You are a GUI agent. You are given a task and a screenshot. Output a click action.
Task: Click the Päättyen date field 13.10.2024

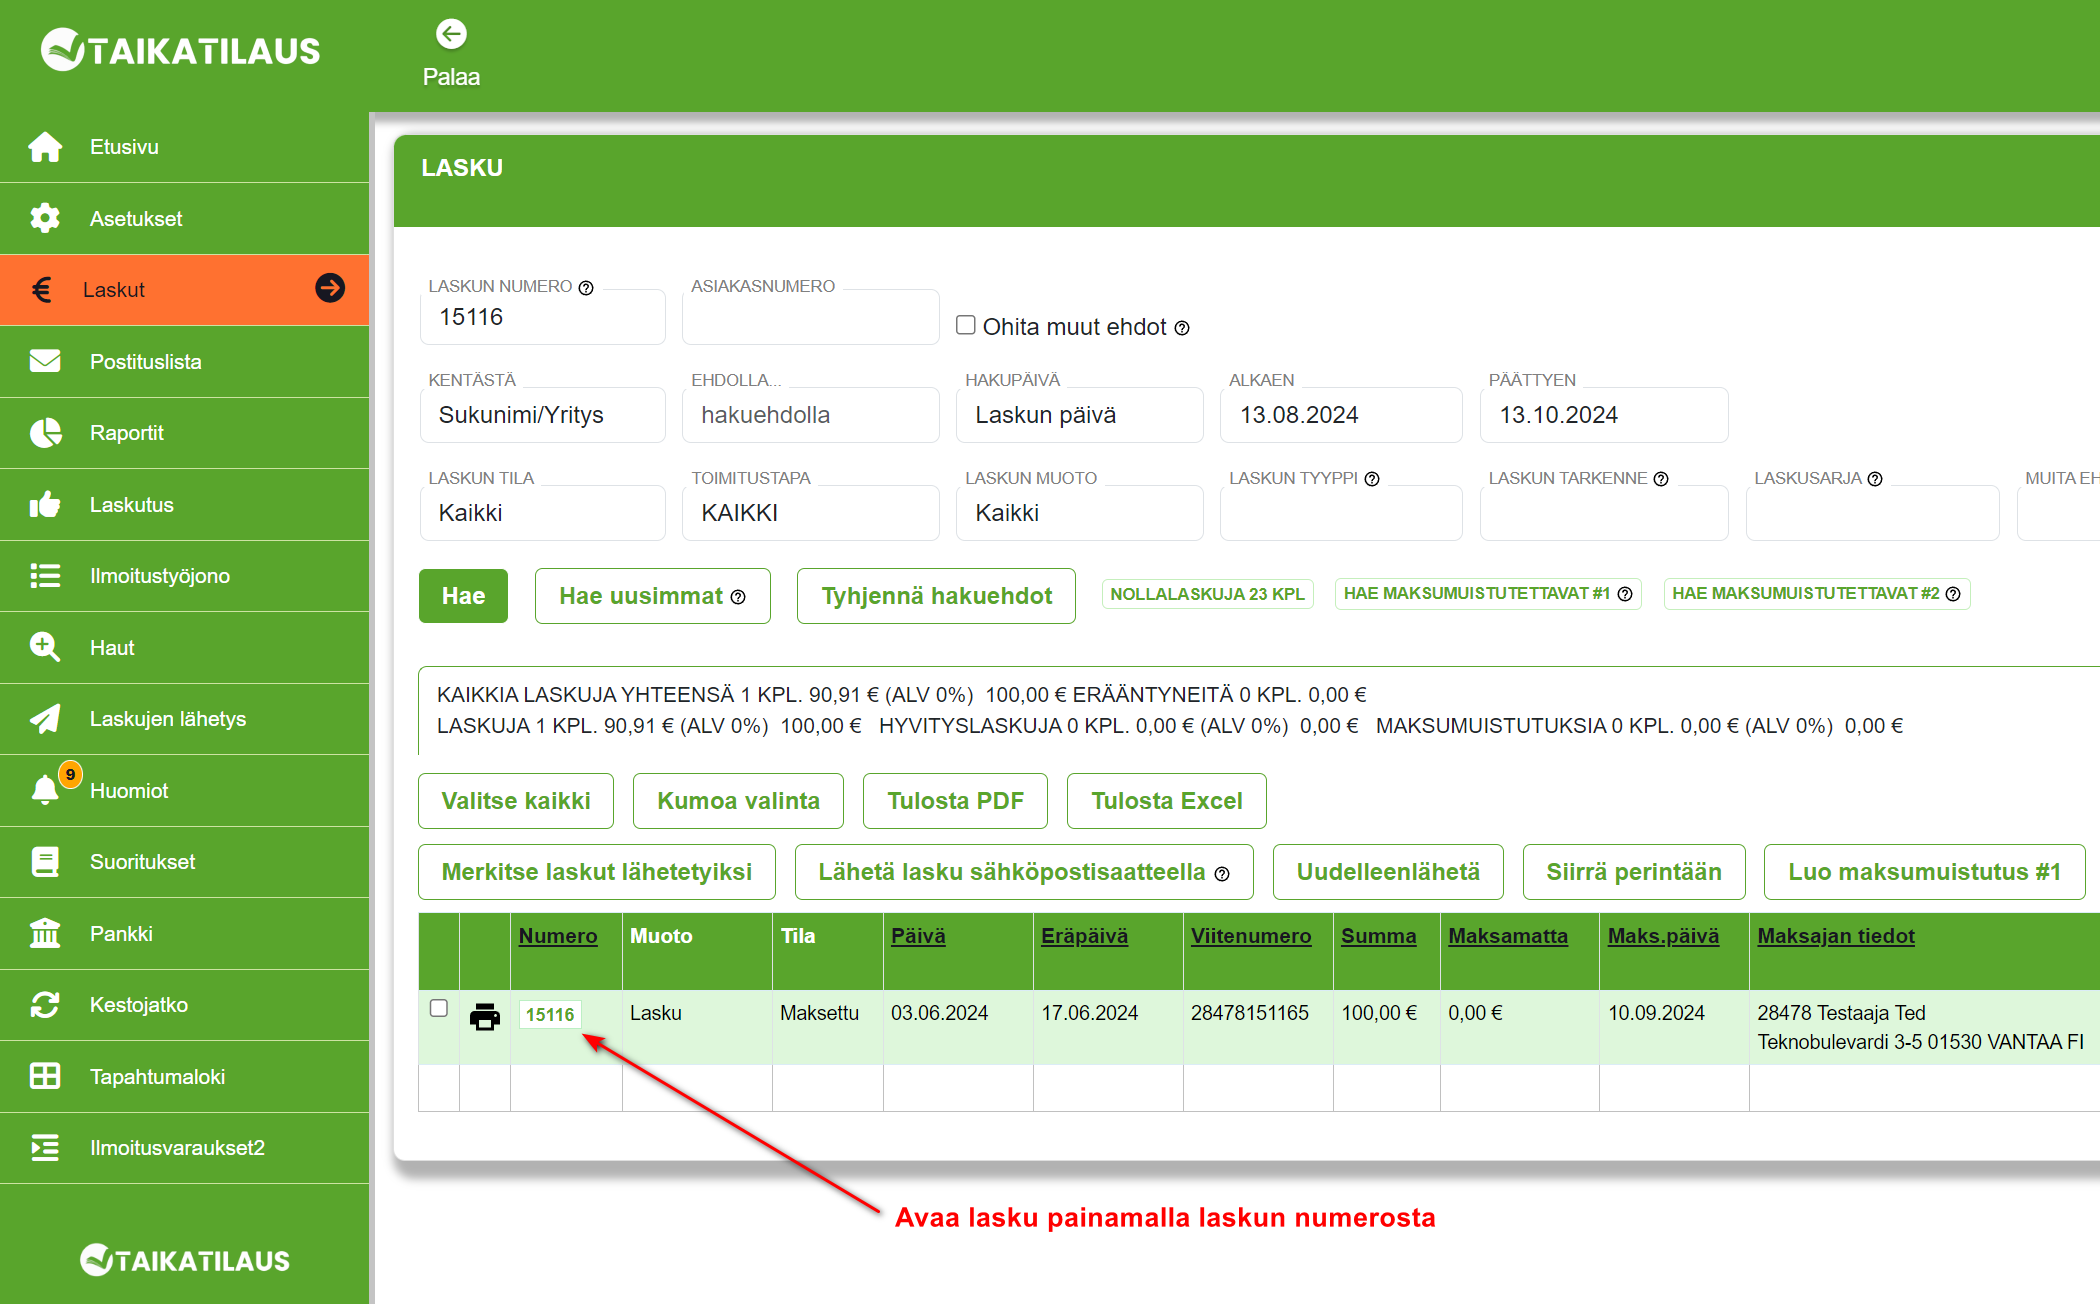pos(1604,415)
